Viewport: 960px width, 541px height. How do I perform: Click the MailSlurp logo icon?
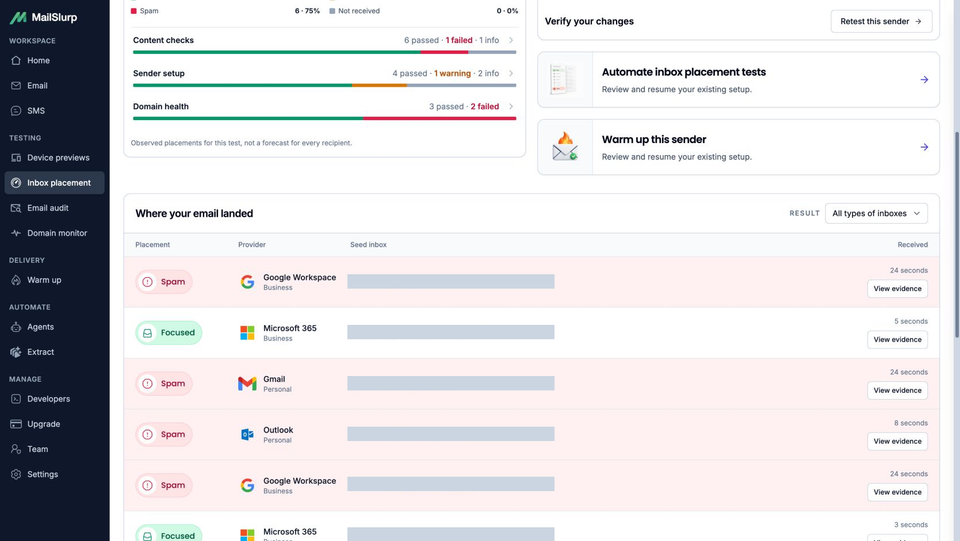pyautogui.click(x=18, y=18)
